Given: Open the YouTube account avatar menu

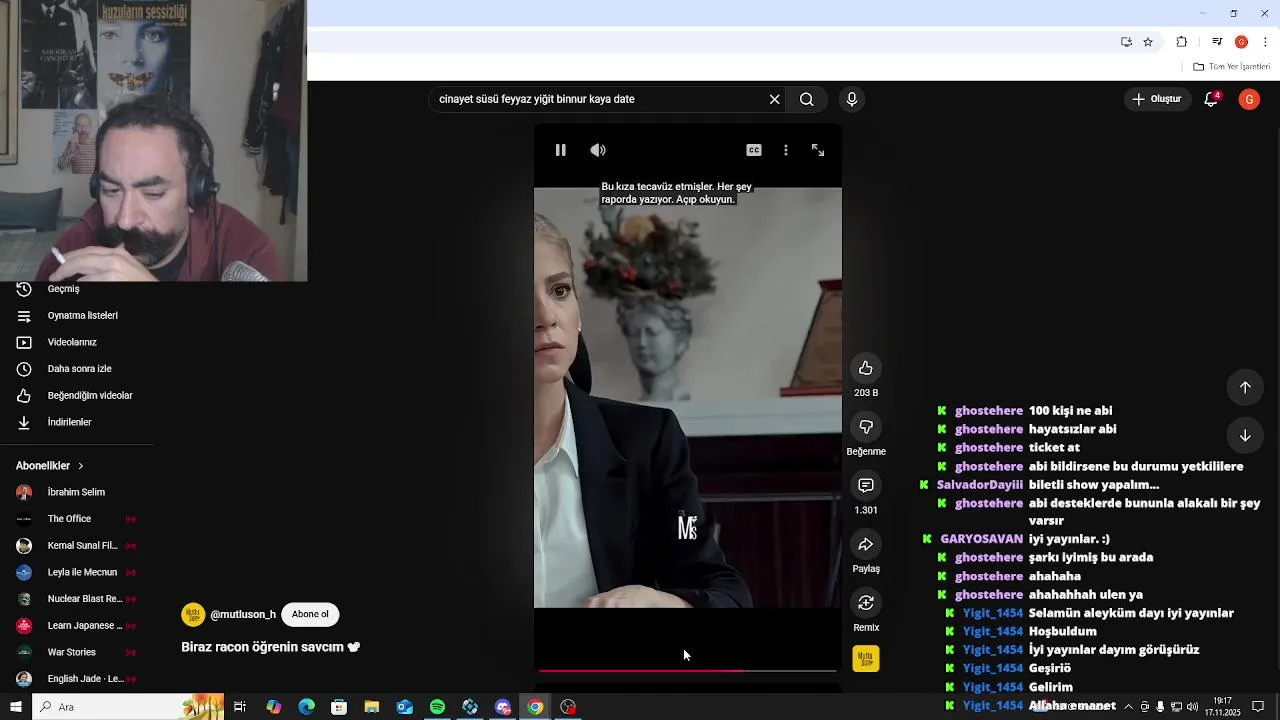Looking at the screenshot, I should pyautogui.click(x=1249, y=99).
